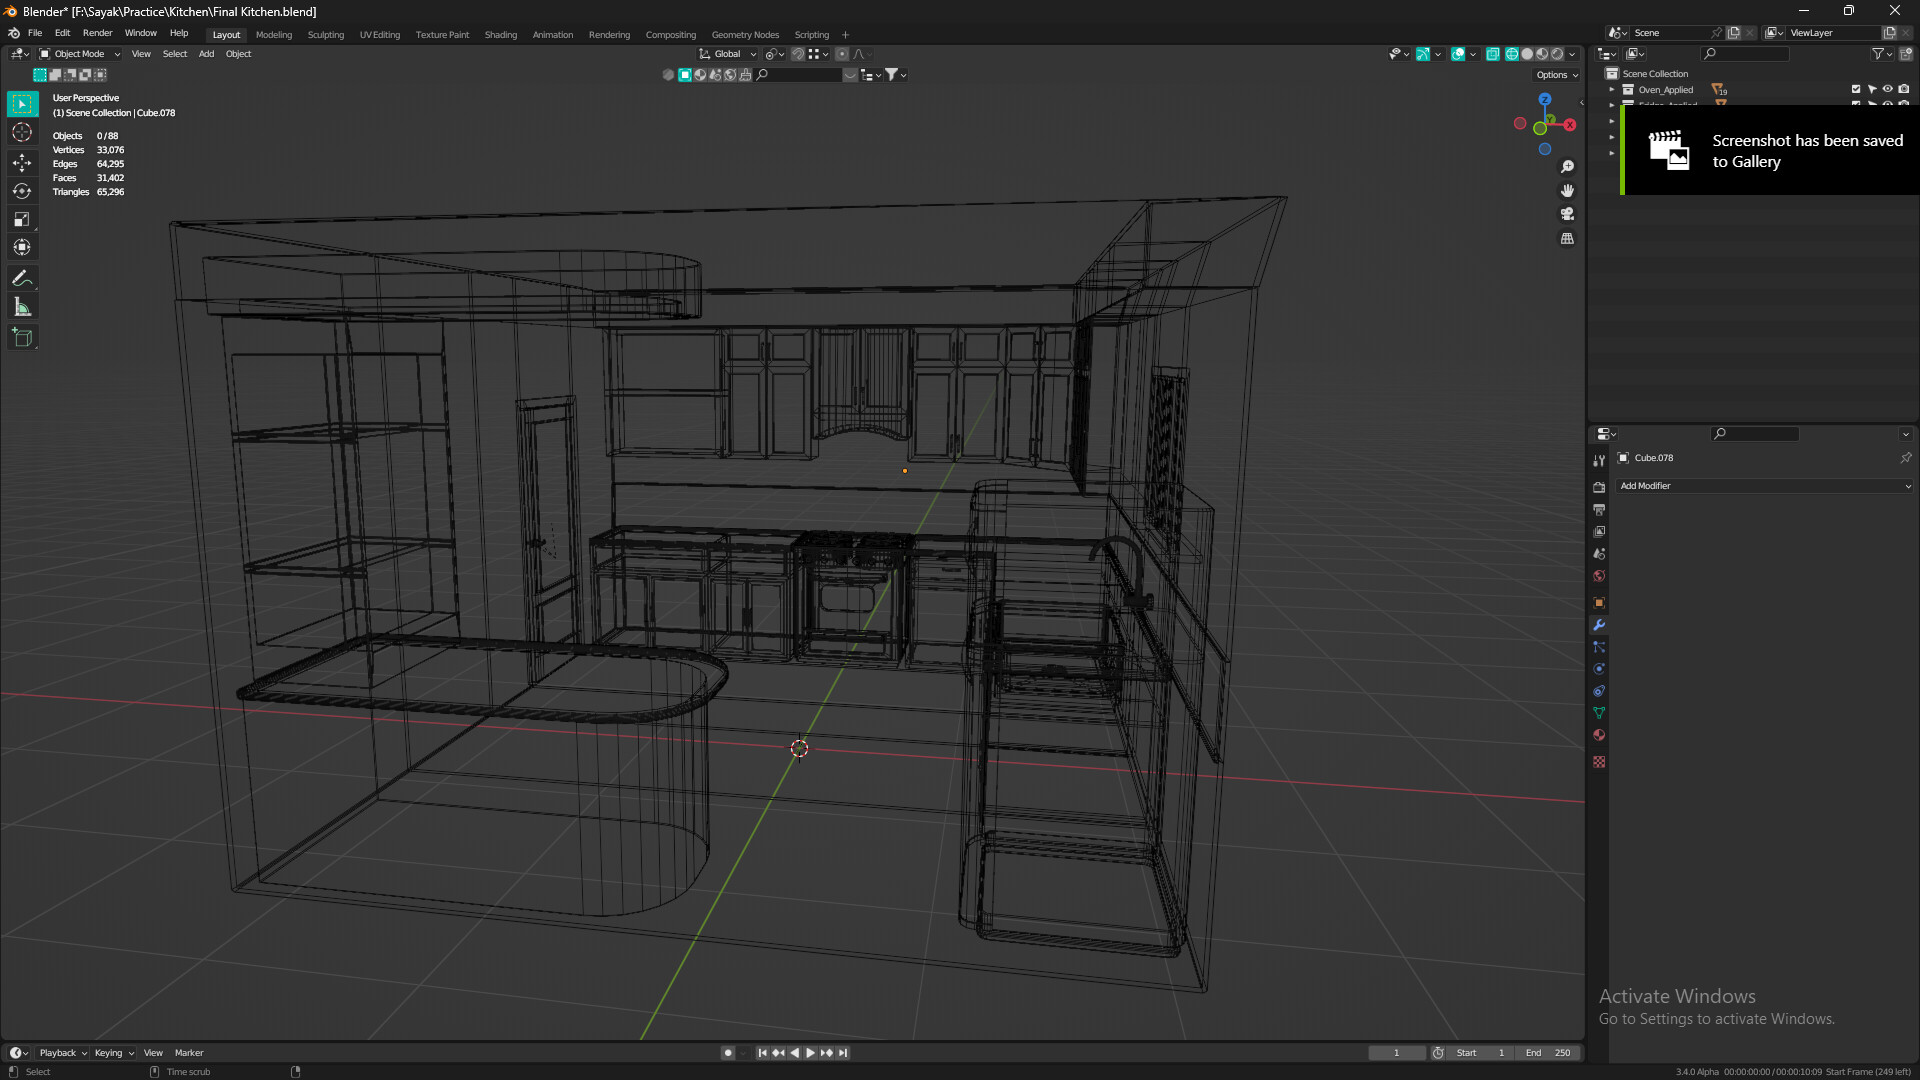
Task: Select the Scale tool
Action: click(22, 219)
